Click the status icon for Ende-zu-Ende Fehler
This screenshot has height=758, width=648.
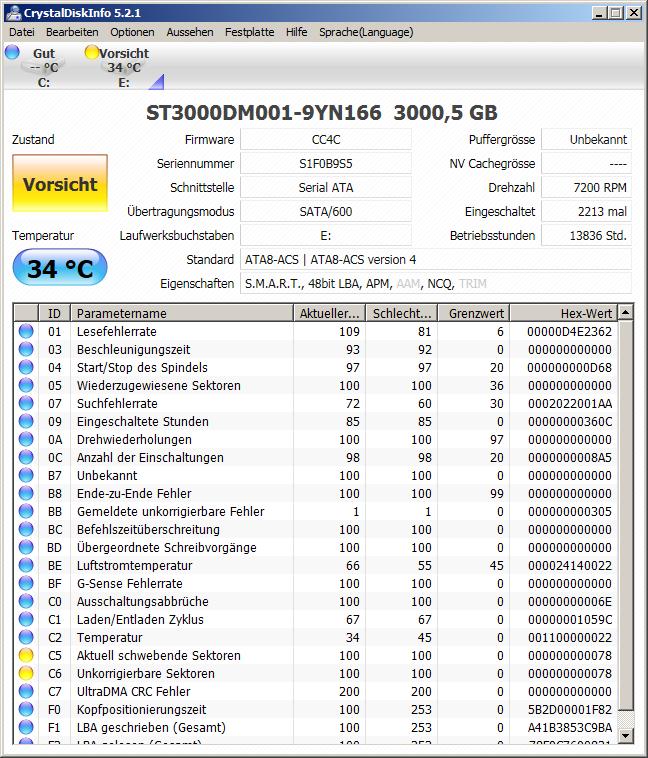click(x=26, y=493)
